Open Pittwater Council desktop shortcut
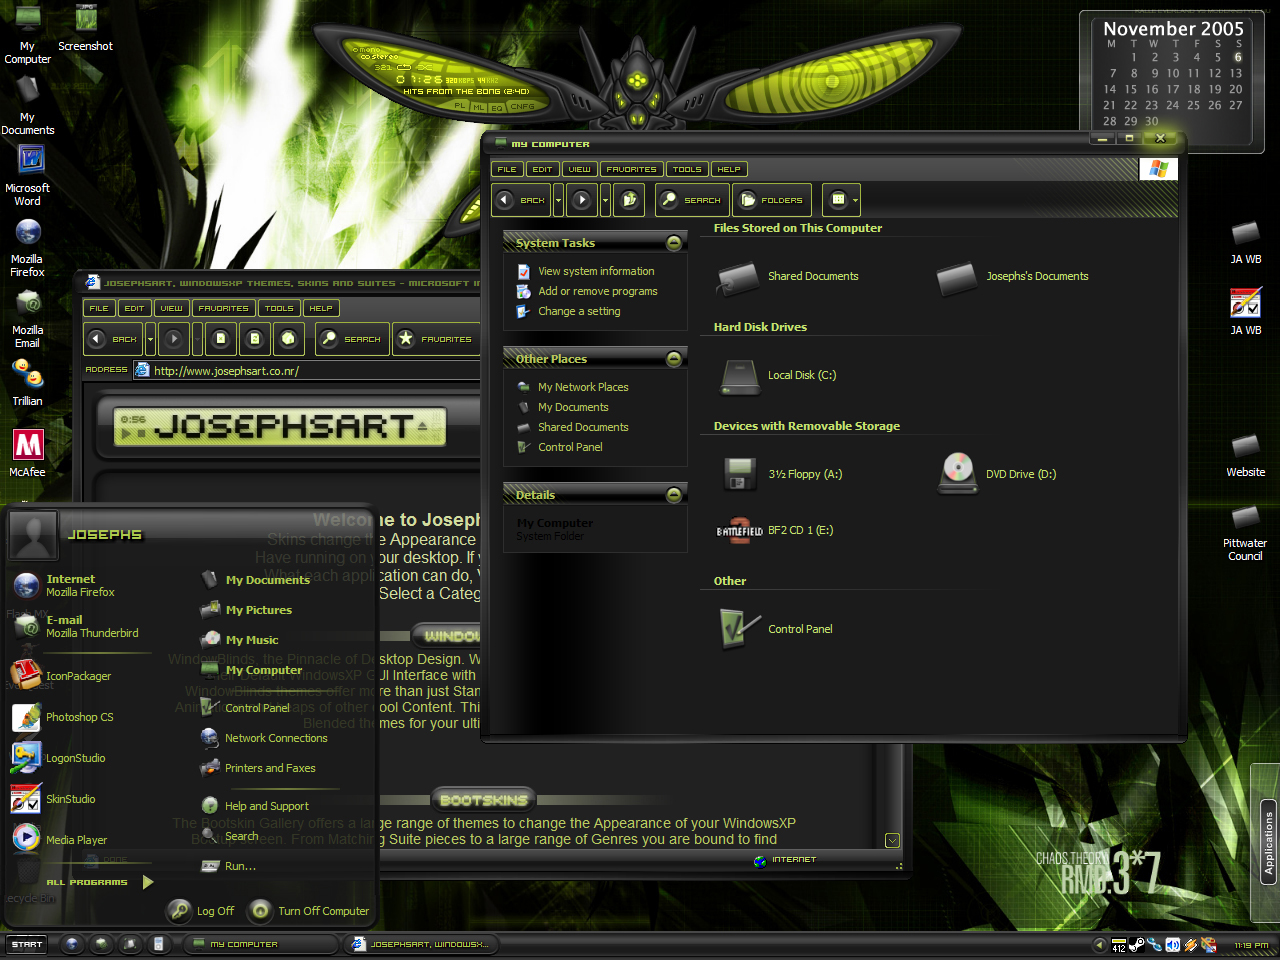The height and width of the screenshot is (960, 1280). (x=1246, y=534)
